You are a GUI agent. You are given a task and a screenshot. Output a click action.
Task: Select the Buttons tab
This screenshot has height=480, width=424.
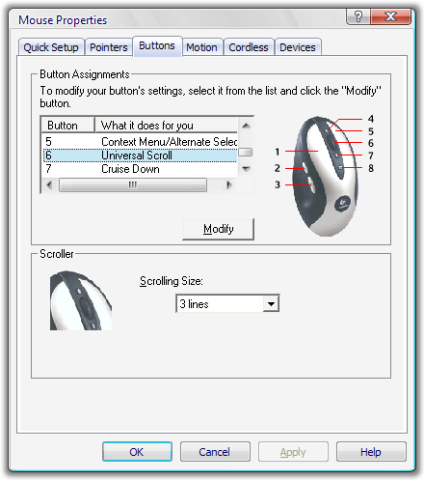(157, 46)
